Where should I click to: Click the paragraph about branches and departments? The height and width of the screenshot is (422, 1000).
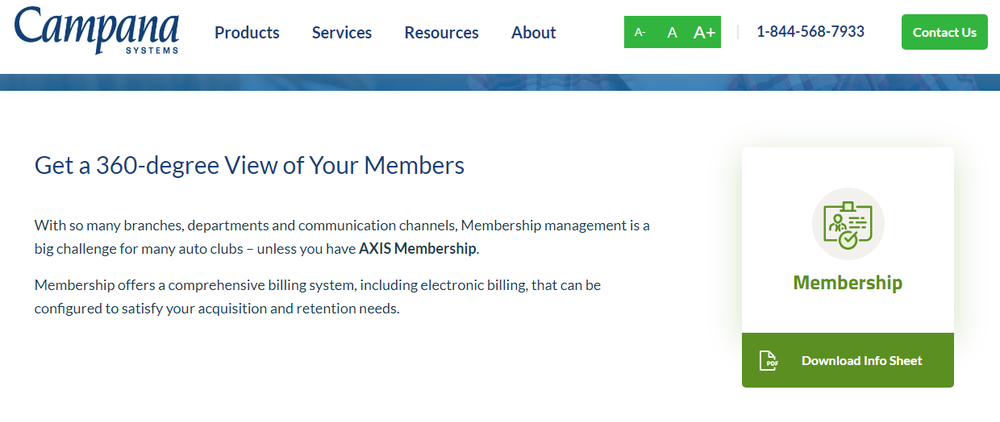pyautogui.click(x=342, y=237)
